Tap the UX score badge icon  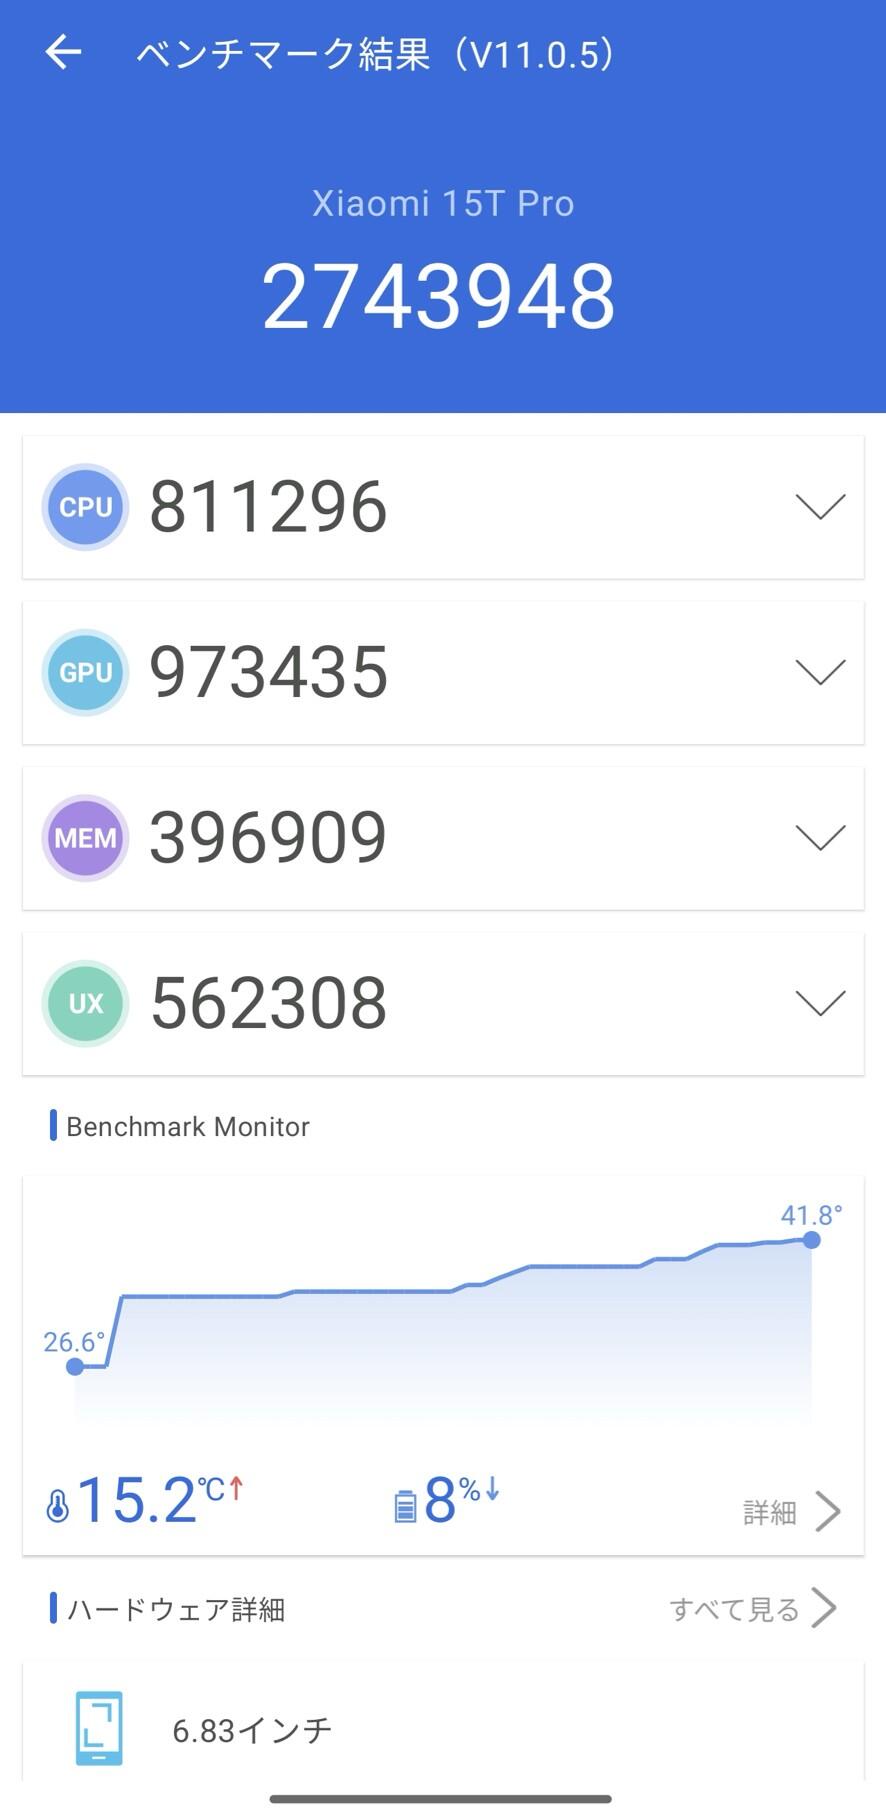[x=85, y=1003]
